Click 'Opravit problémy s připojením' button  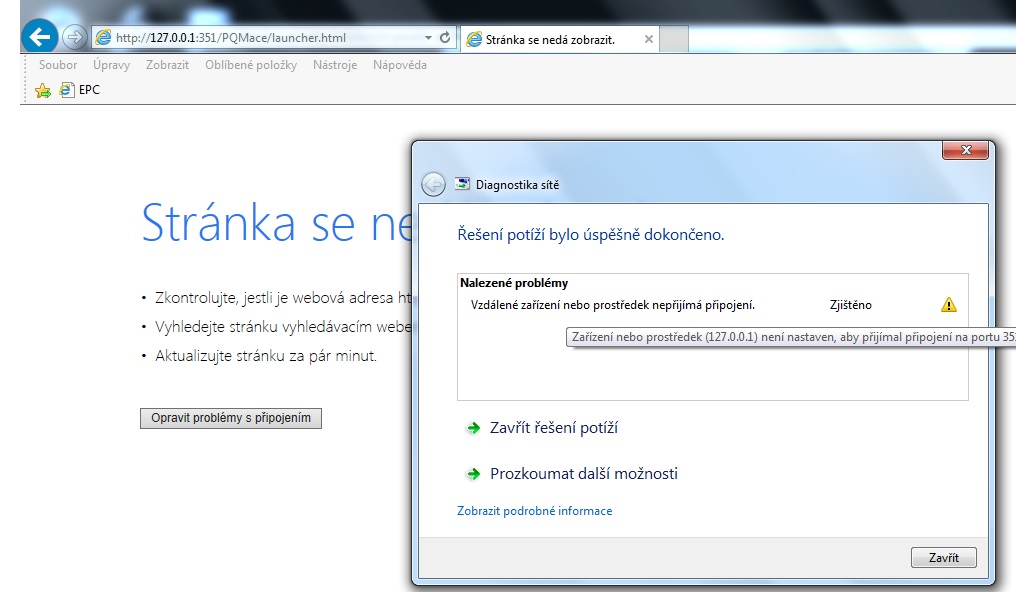[x=231, y=418]
